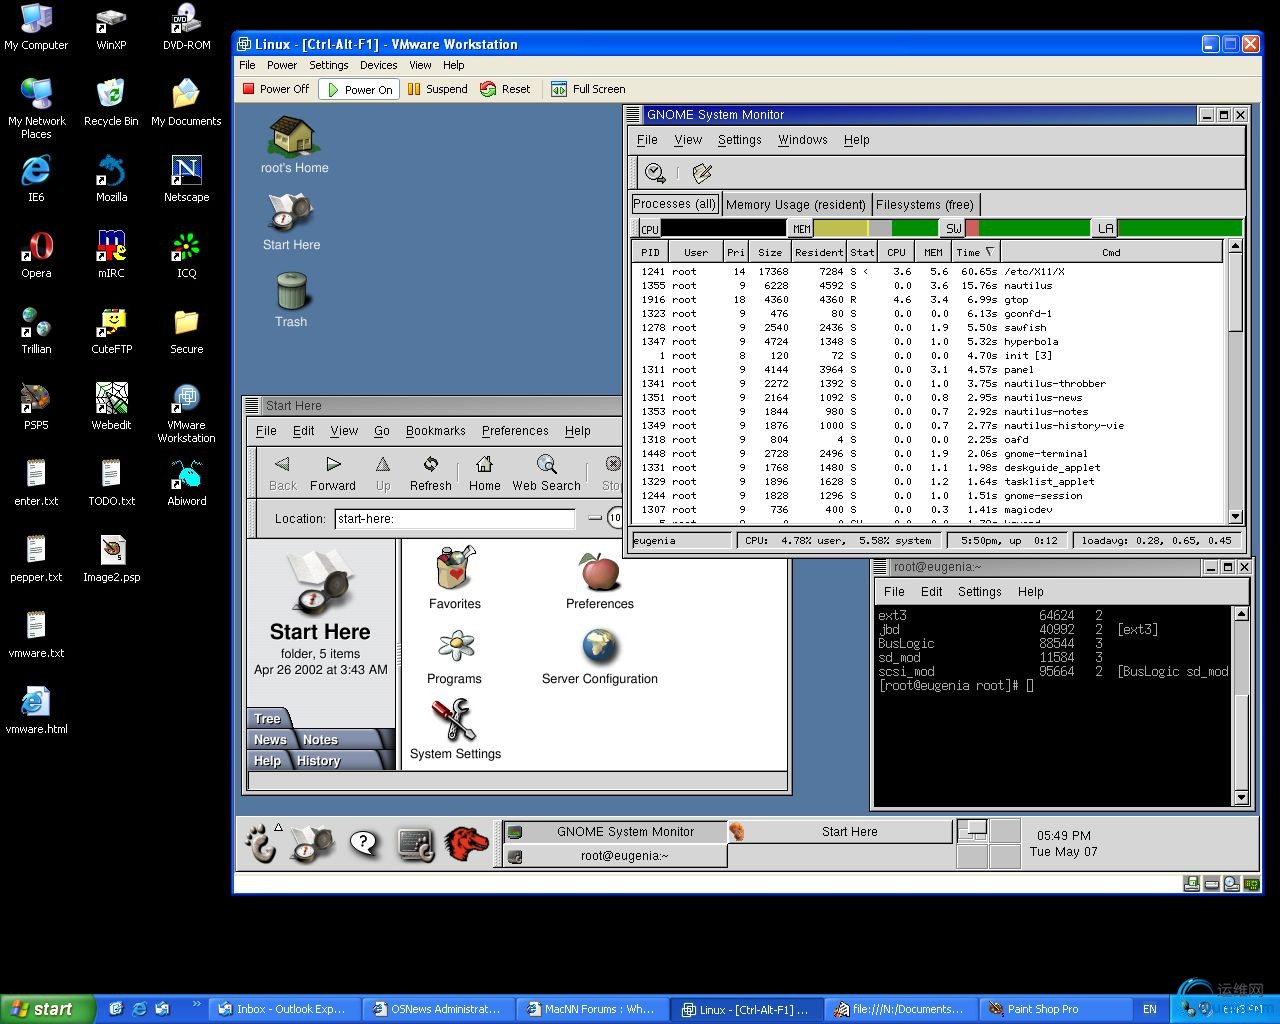Click the Location field containing start-here:
Screen dimensions: 1280x1024
point(455,518)
